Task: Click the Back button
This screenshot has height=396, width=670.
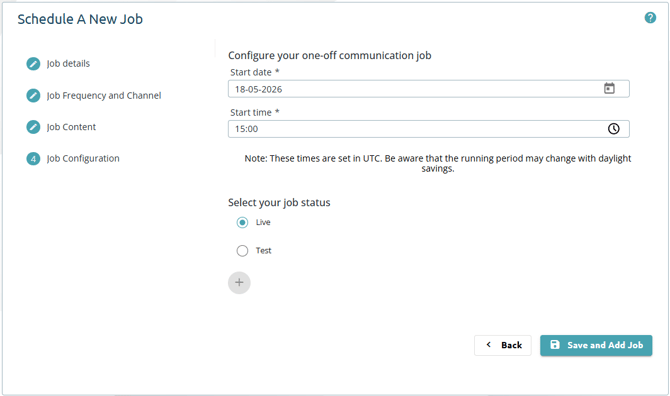Action: 502,345
